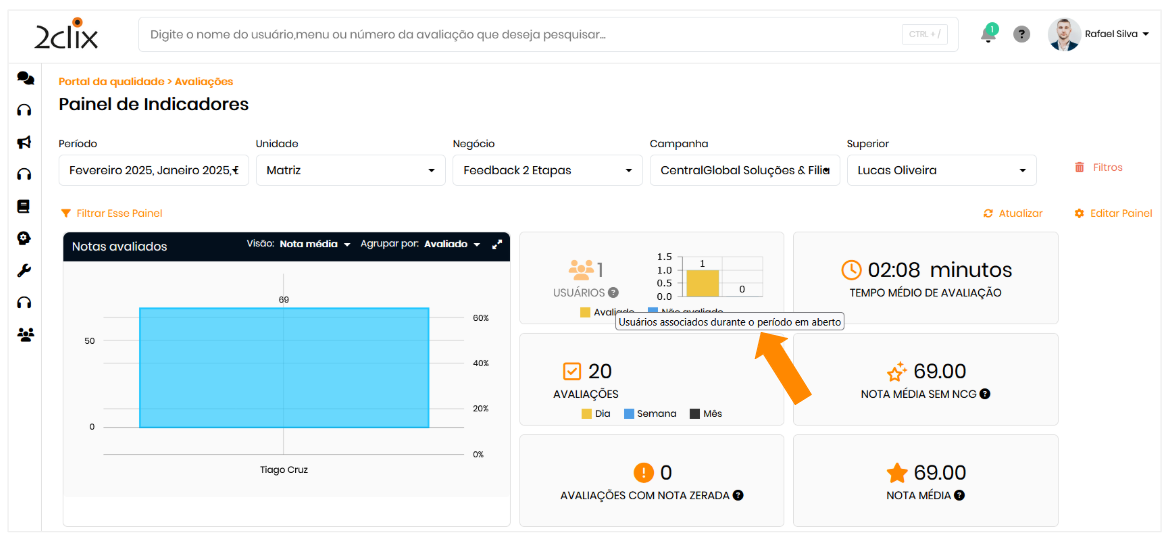Image resolution: width=1170 pixels, height=539 pixels.
Task: Toggle the Semana legend in Avaliações card
Action: (649, 414)
